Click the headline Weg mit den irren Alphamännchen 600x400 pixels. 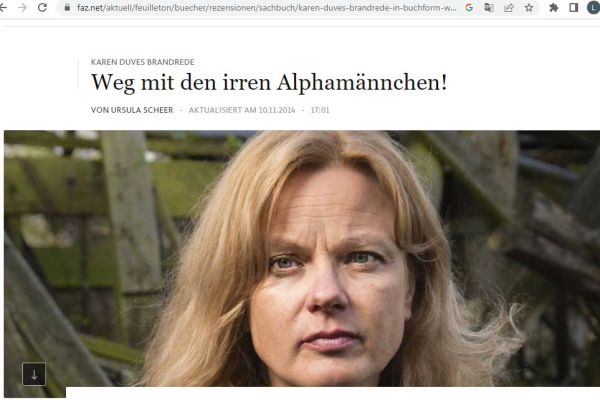pyautogui.click(x=269, y=82)
